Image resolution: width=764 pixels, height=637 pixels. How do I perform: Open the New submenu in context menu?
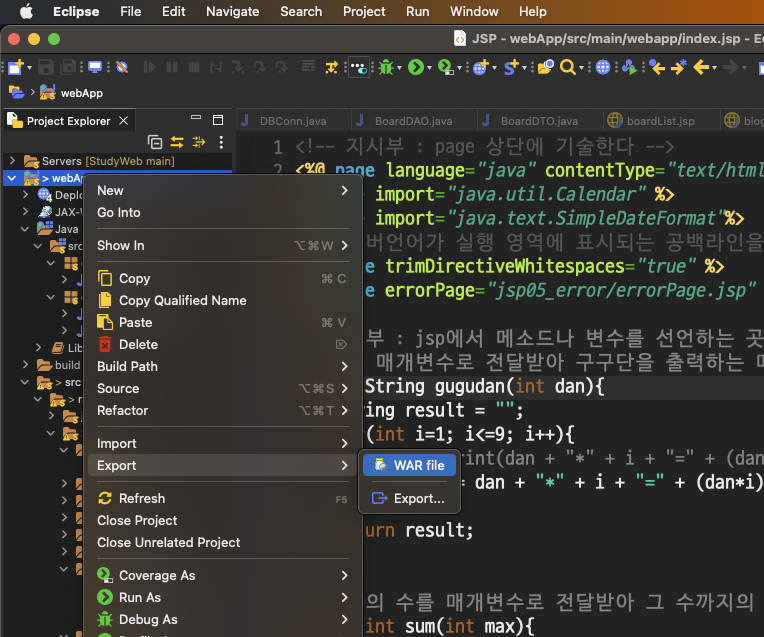[x=223, y=190]
